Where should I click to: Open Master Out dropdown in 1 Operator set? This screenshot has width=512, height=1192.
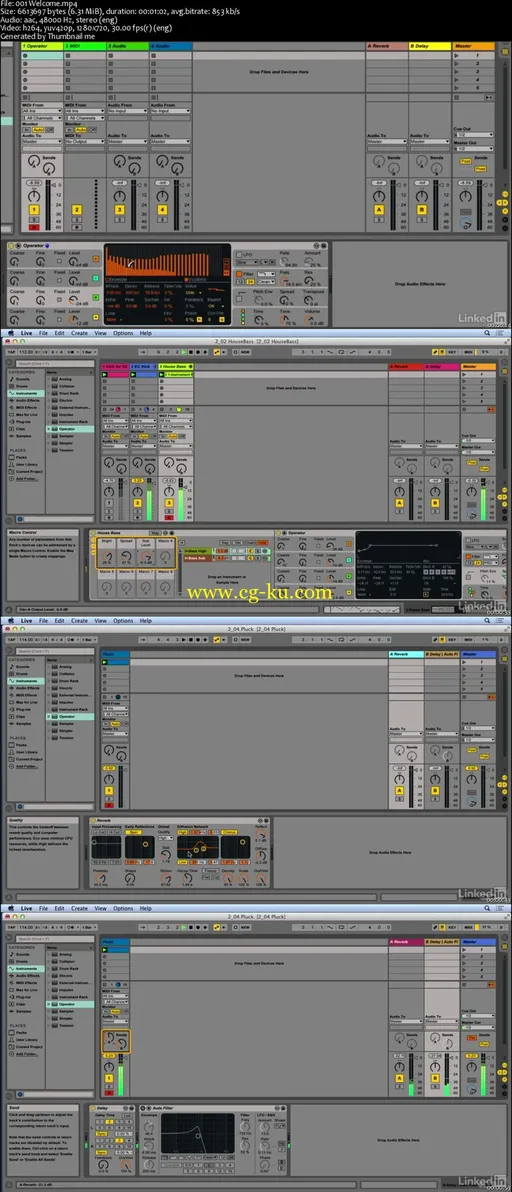[x=473, y=147]
